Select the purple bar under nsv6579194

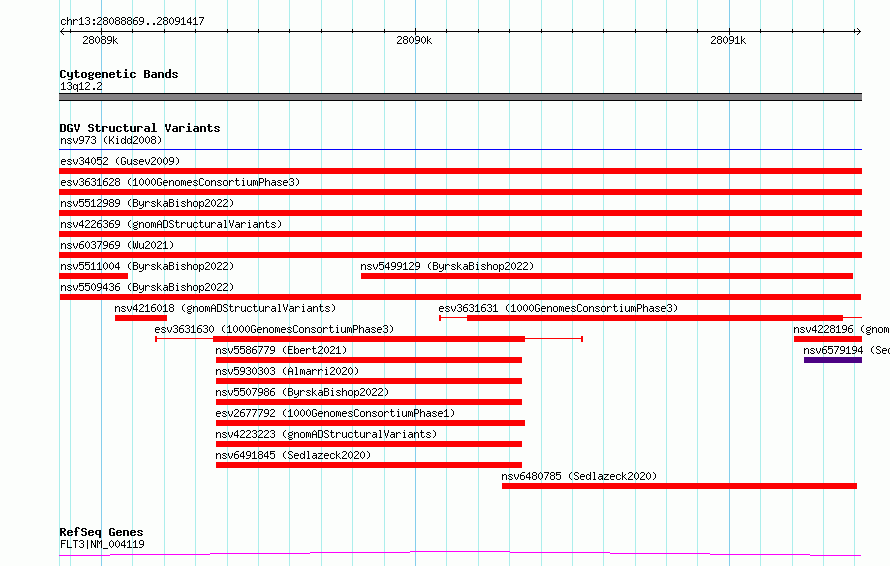[x=833, y=360]
